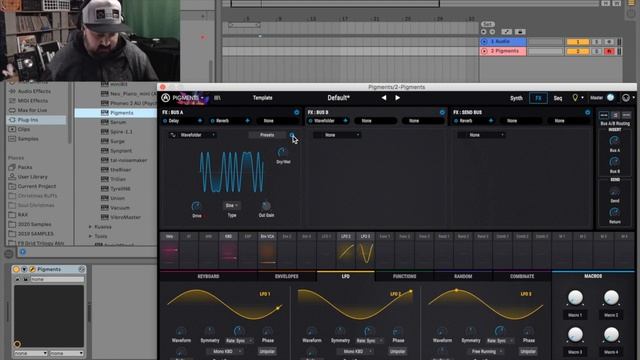This screenshot has width=640, height=360.
Task: Open the Packs folder in Places
Action: (x=25, y=167)
